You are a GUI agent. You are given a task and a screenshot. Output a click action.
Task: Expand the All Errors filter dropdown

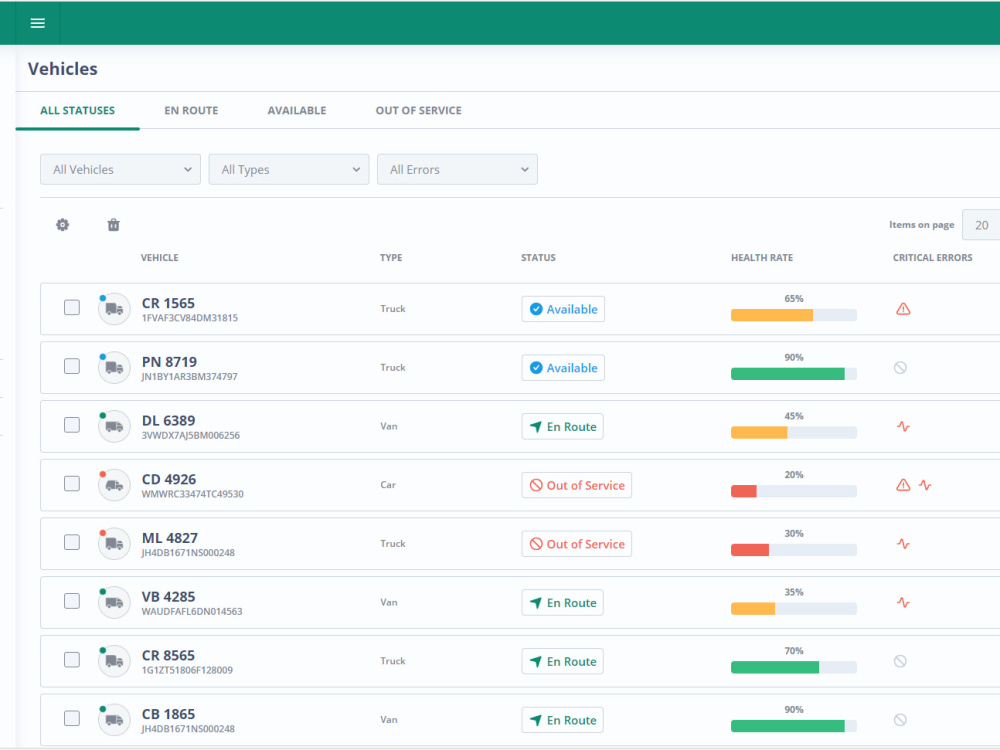tap(457, 170)
